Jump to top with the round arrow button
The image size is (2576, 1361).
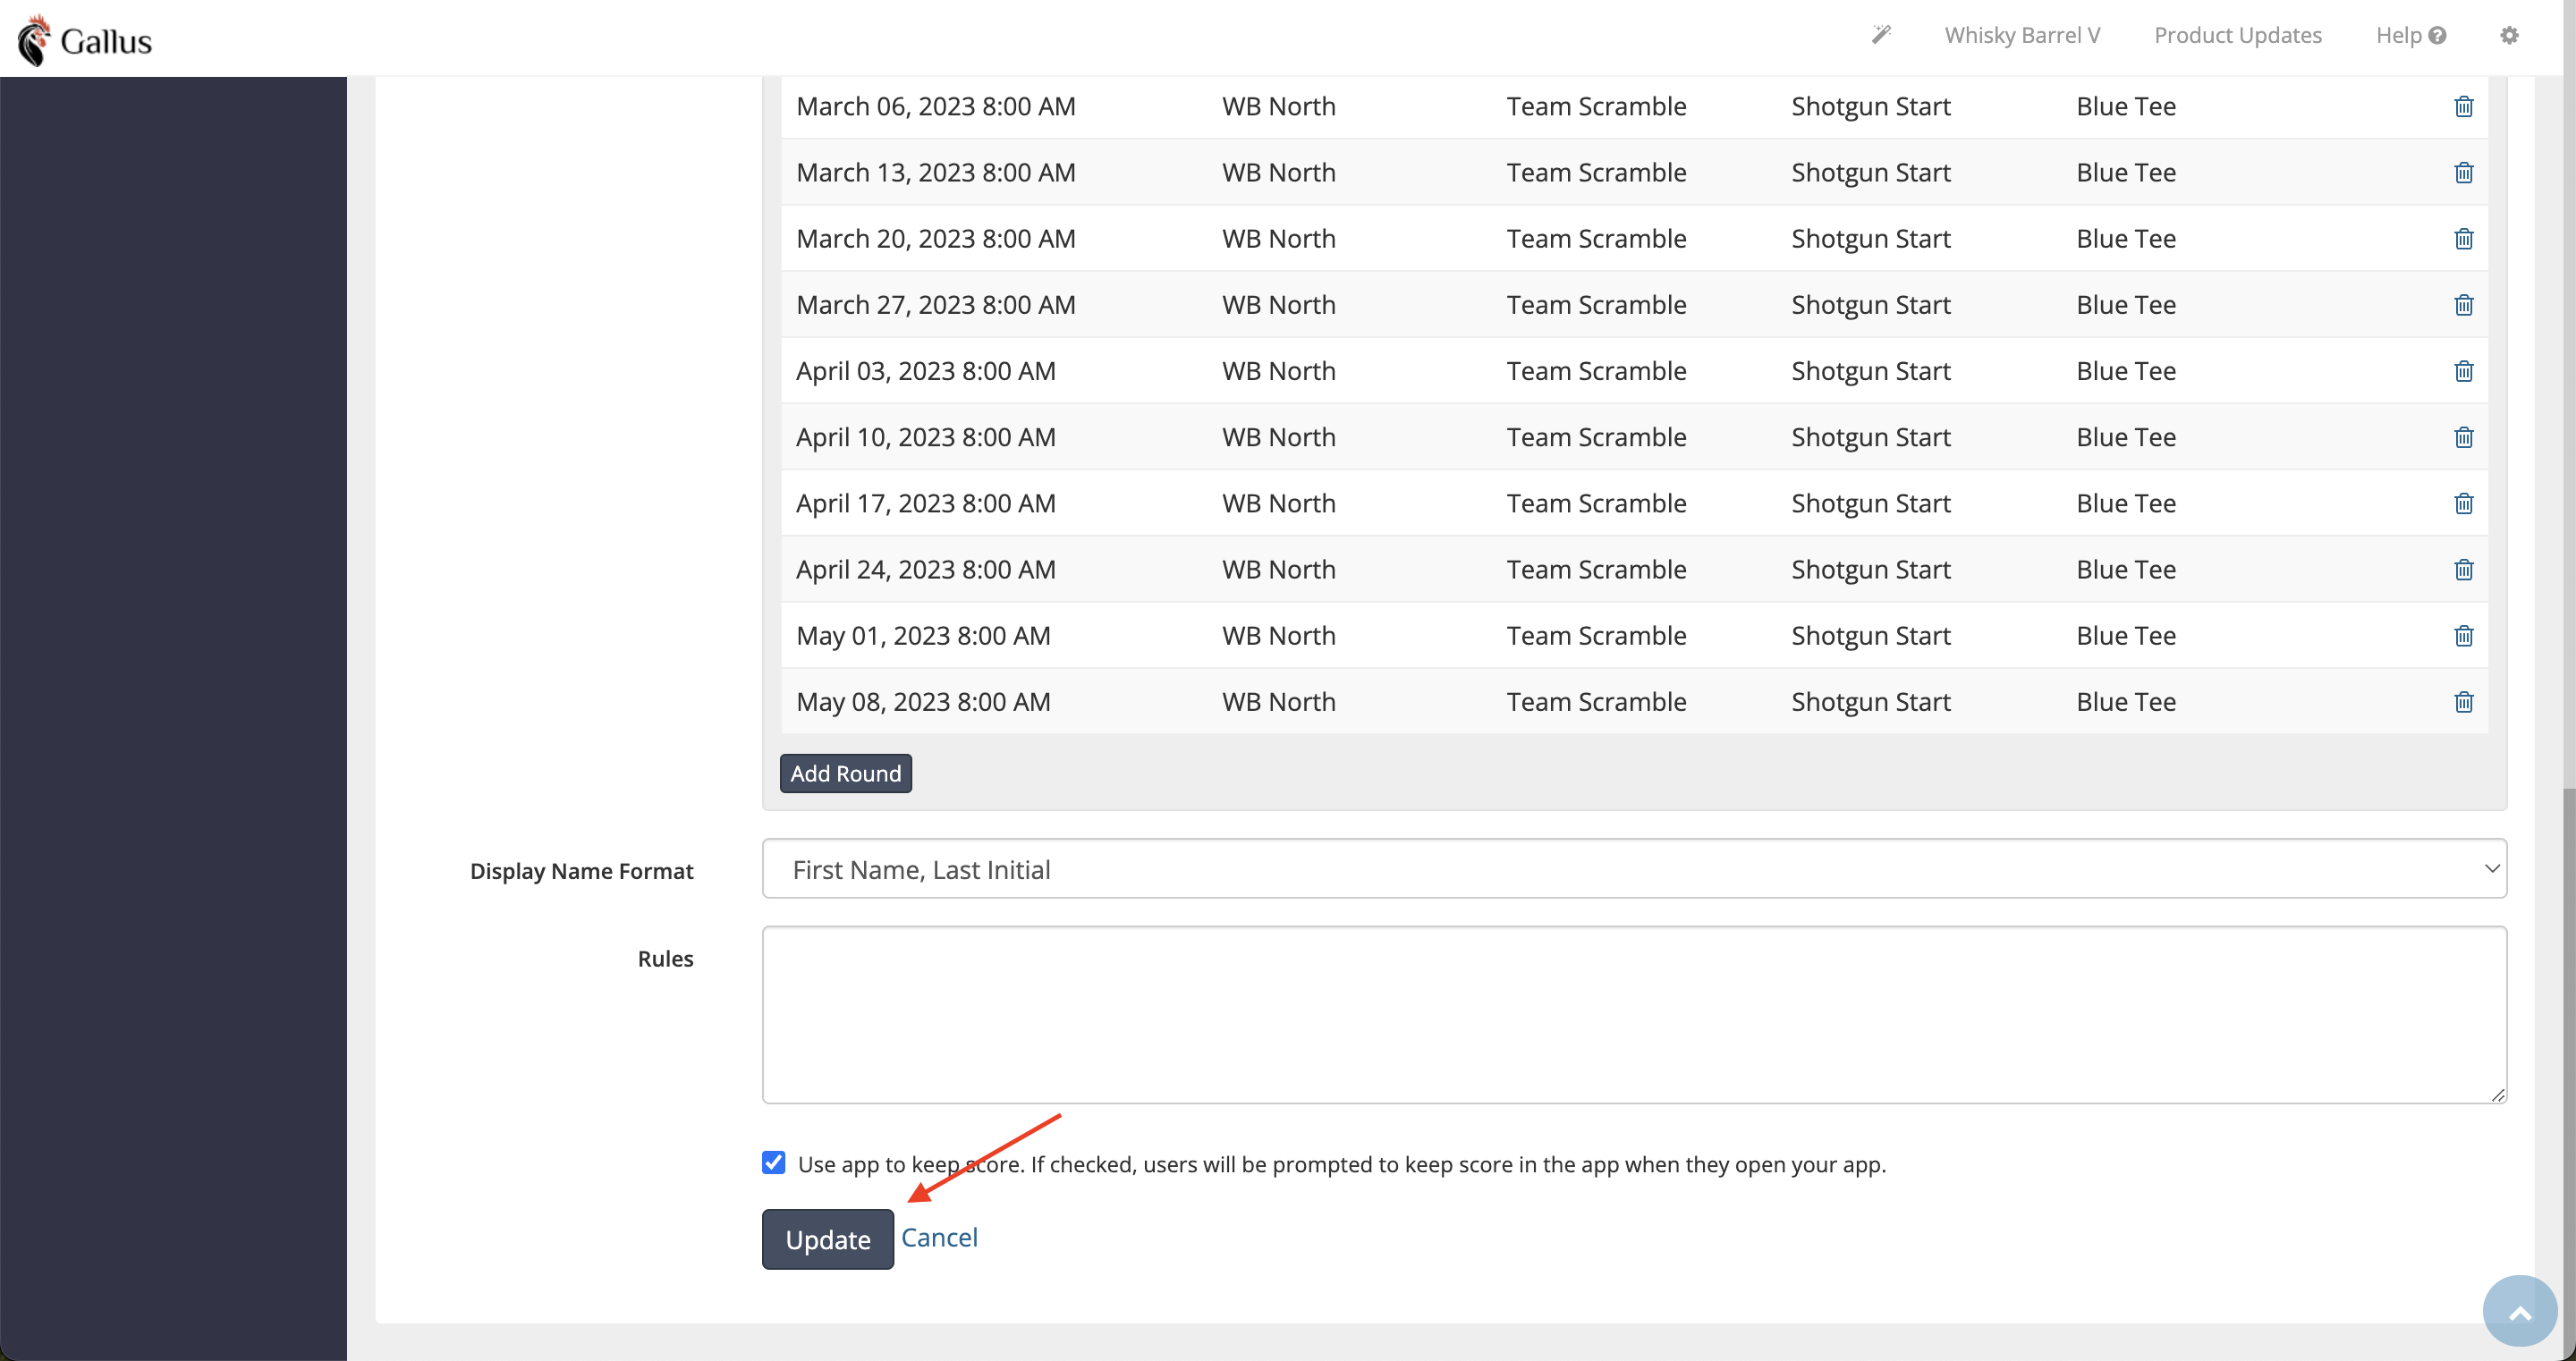click(x=2520, y=1311)
